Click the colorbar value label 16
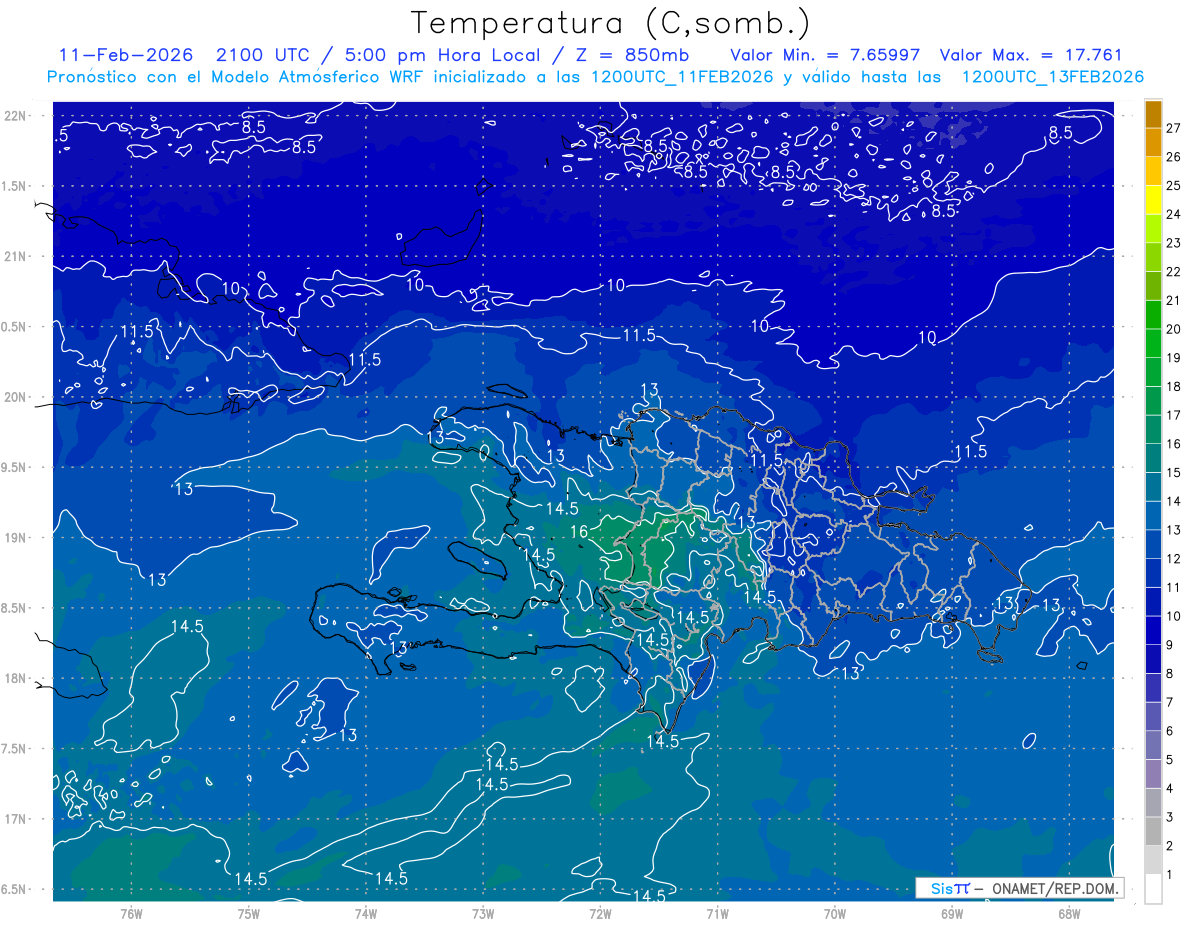Image resolution: width=1200 pixels, height=927 pixels. [1173, 444]
